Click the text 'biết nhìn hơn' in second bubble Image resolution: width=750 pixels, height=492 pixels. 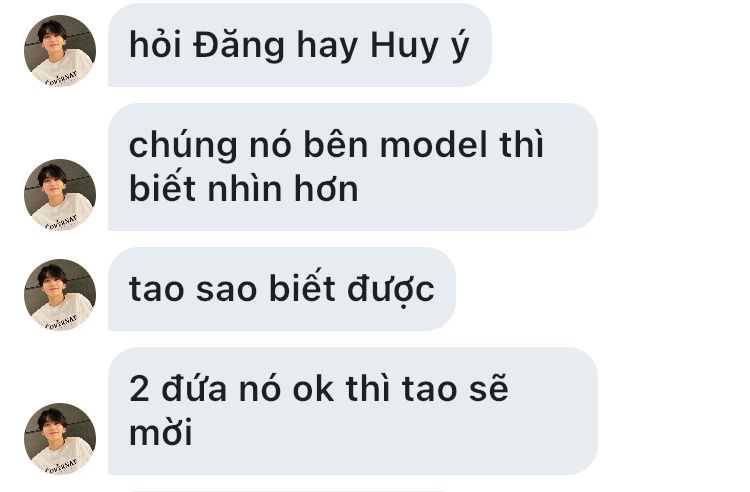click(243, 188)
